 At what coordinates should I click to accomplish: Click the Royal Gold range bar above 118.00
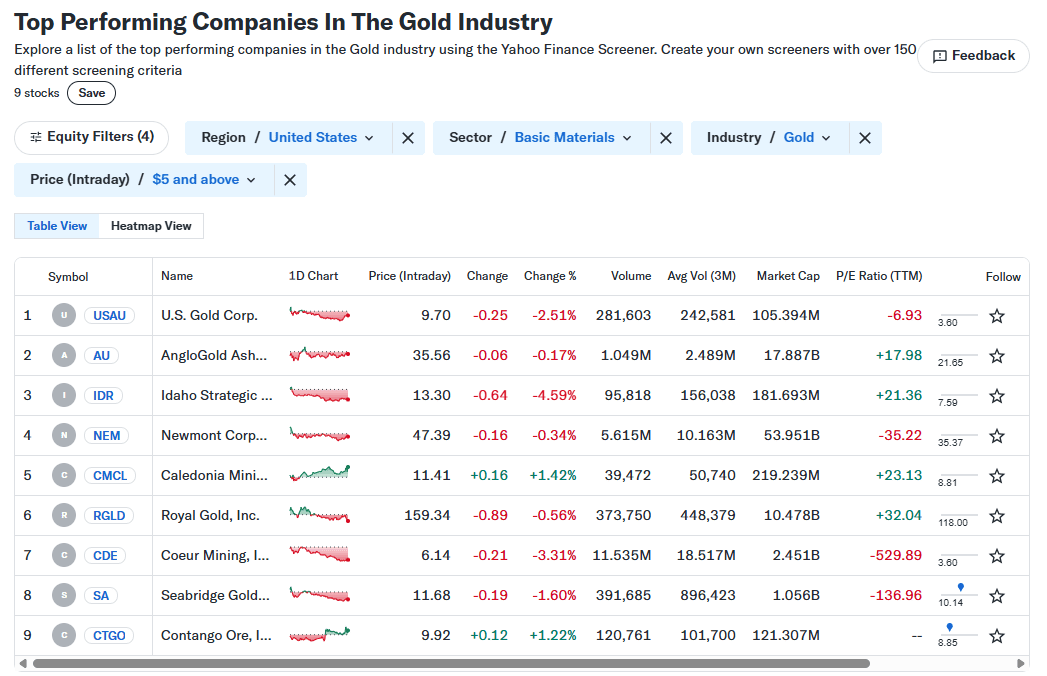(x=959, y=514)
